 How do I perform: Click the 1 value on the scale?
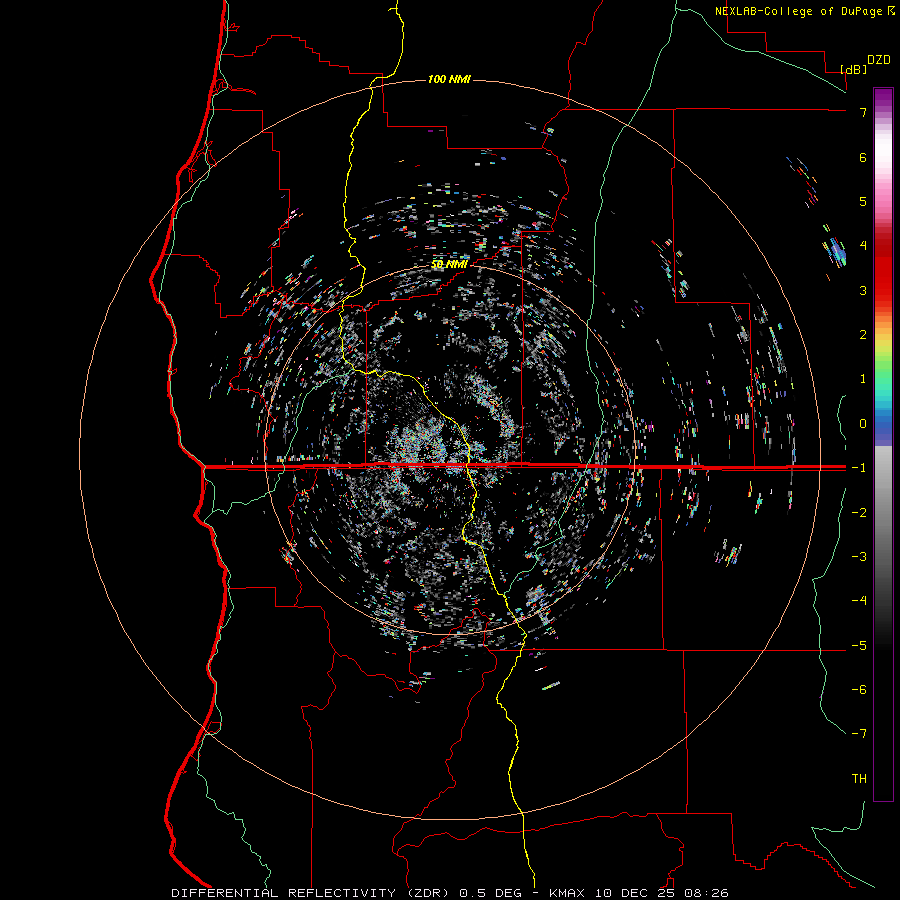pos(863,378)
